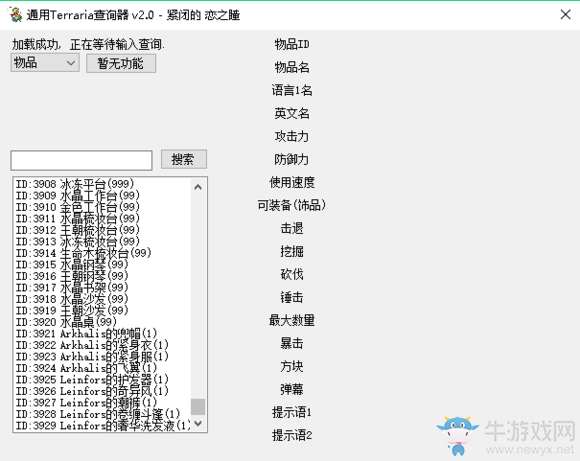Image resolution: width=580 pixels, height=461 pixels.
Task: Select item ID:3908 冰冻平台
Action: tap(75, 184)
